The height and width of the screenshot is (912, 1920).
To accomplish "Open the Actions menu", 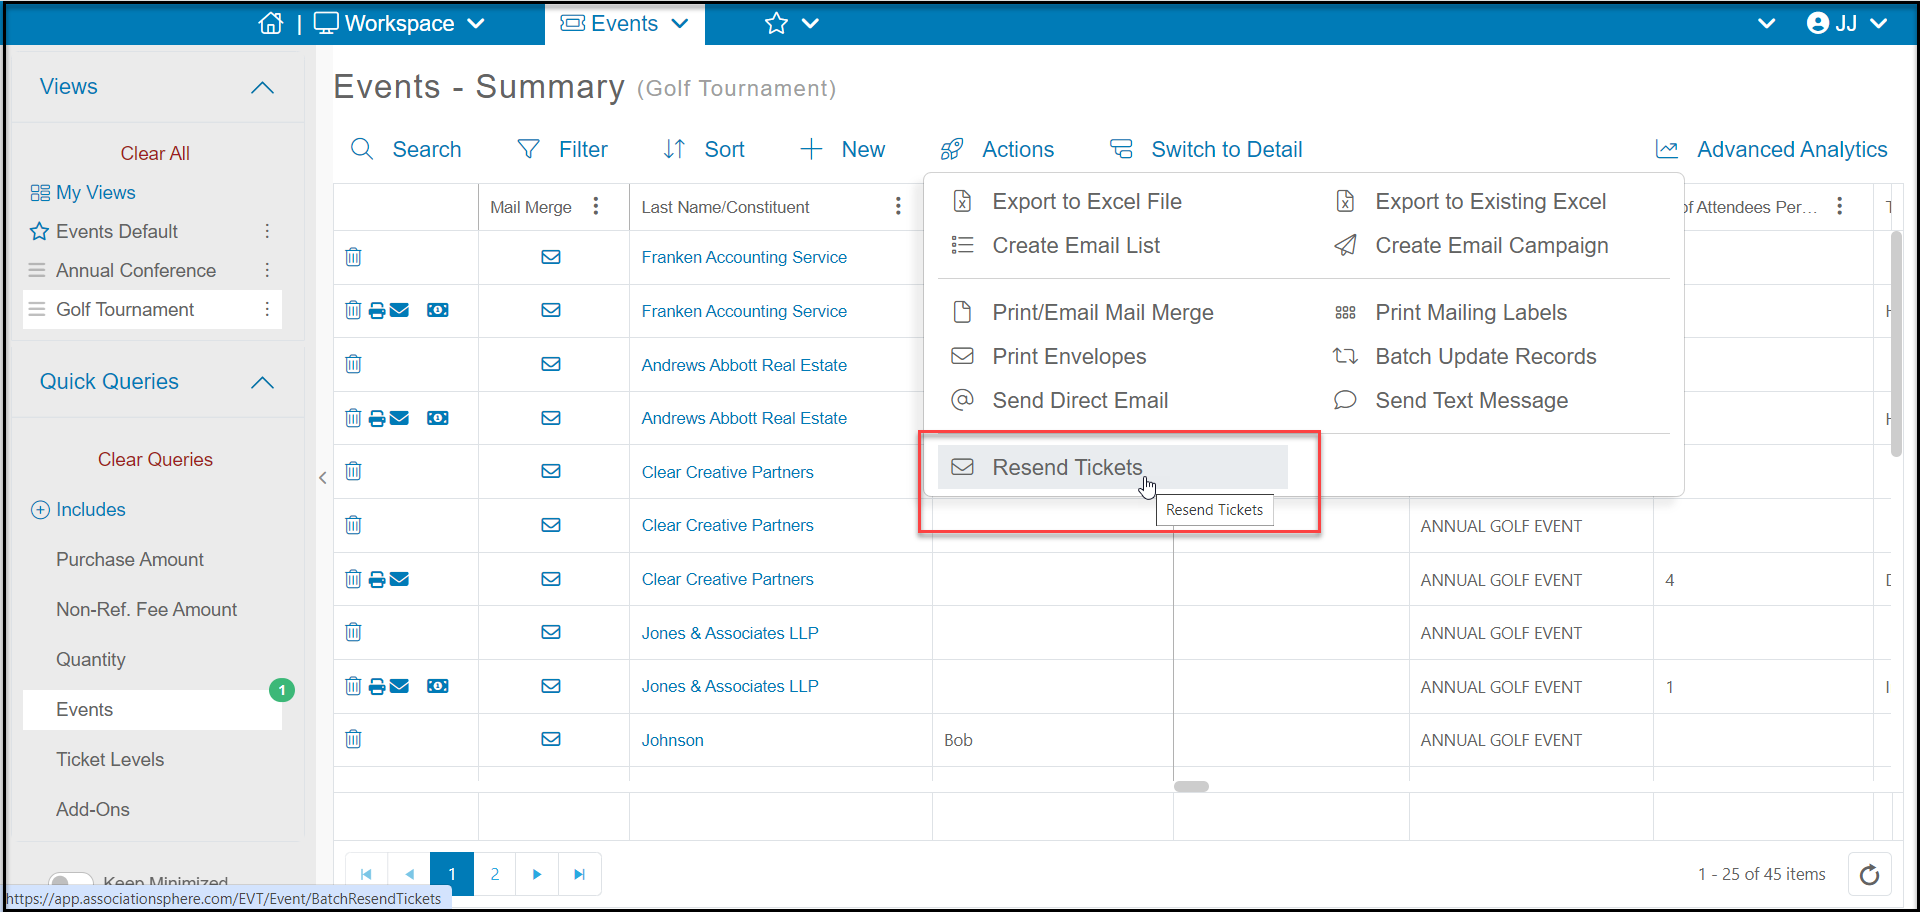I will point(997,149).
